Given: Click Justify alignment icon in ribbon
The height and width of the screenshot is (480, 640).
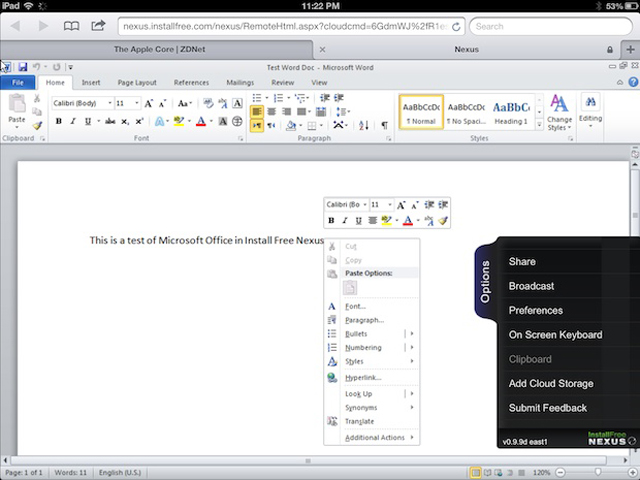Looking at the screenshot, I should coord(302,111).
